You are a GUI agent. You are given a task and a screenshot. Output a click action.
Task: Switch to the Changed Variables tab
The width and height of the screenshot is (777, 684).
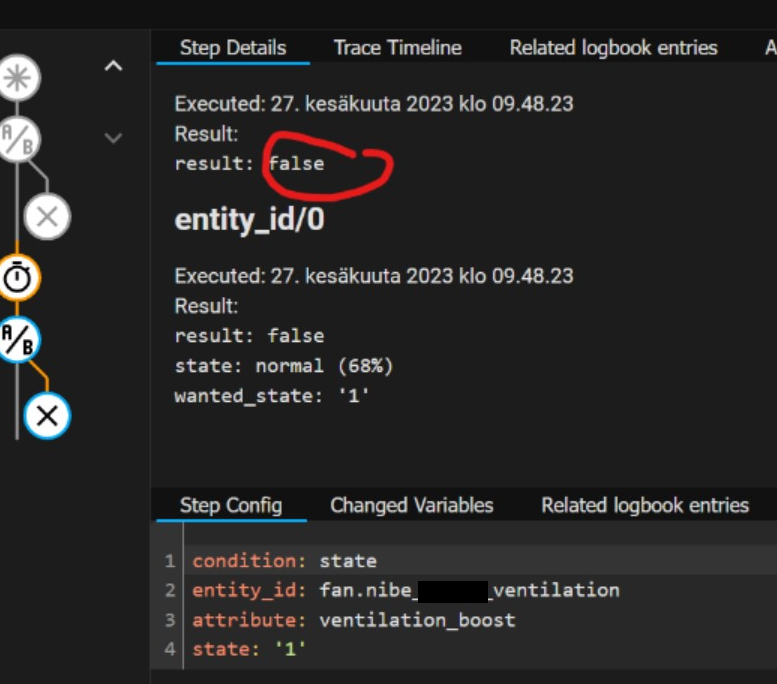pos(411,505)
